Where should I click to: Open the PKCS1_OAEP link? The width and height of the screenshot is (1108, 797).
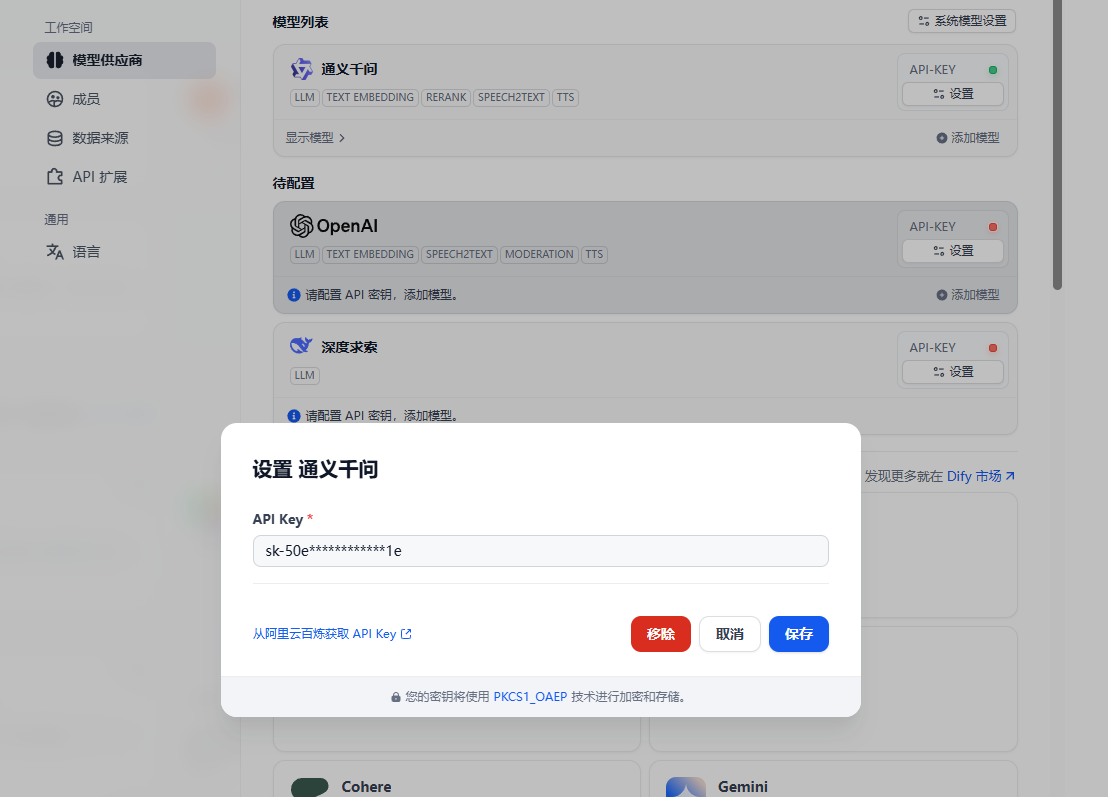click(x=530, y=697)
